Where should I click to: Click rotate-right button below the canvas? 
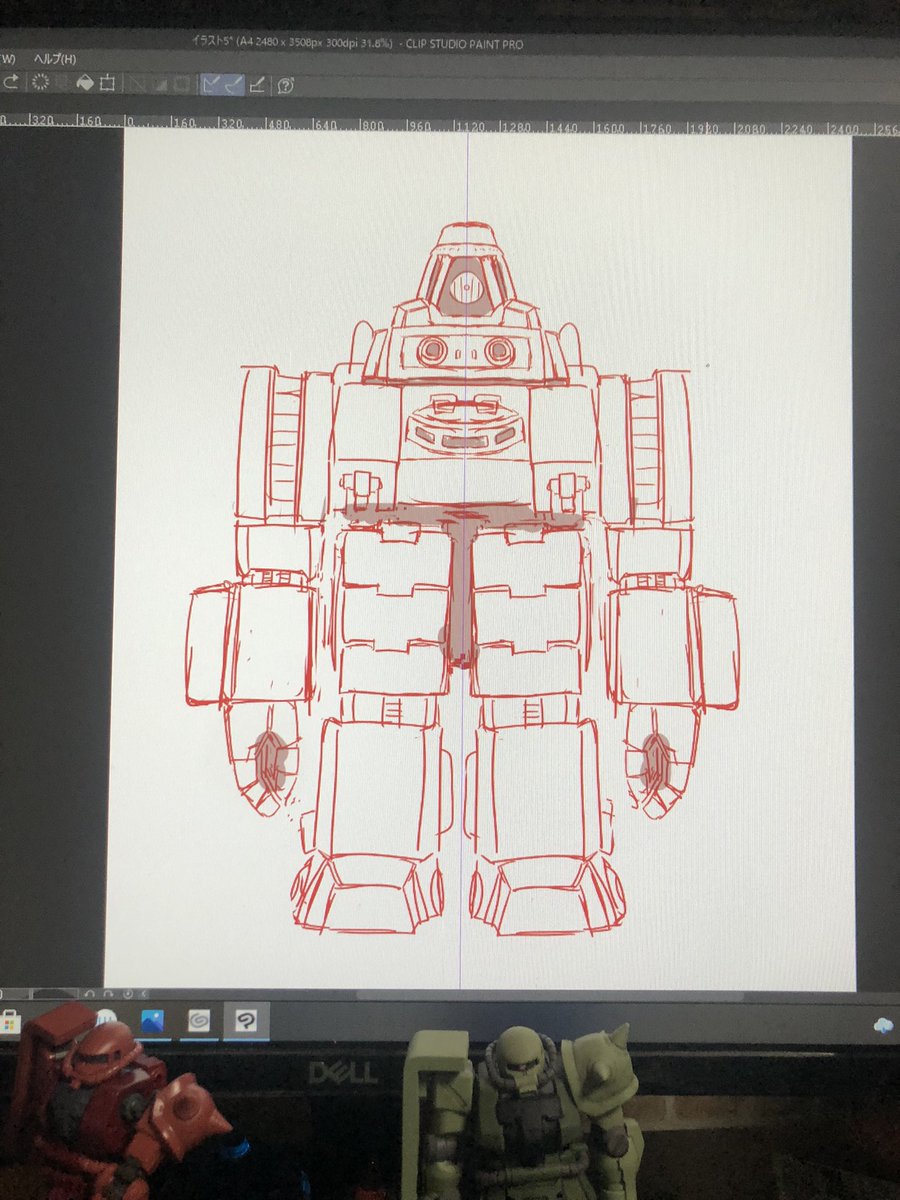(108, 994)
